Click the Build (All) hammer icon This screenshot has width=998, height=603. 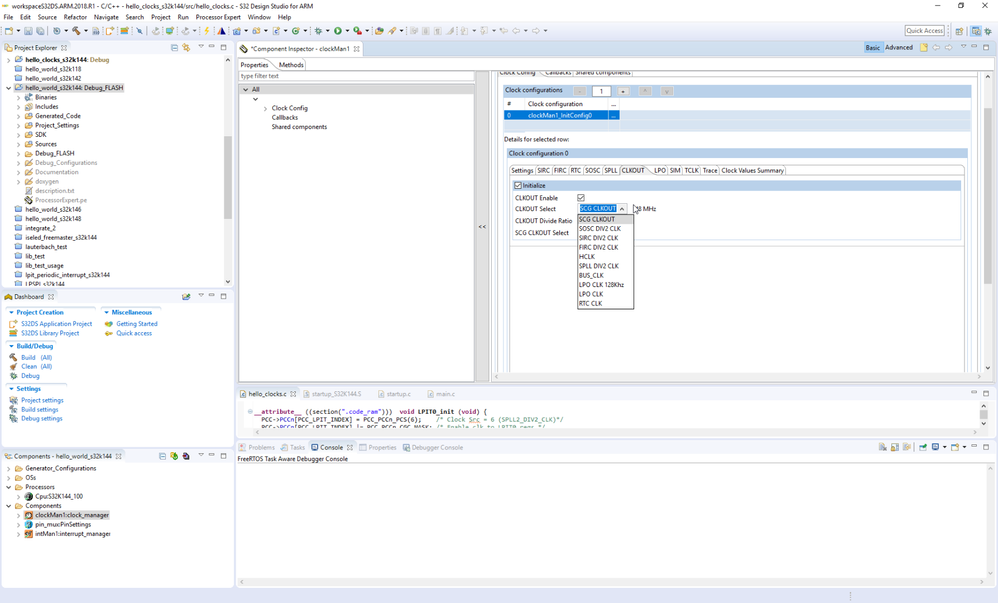click(x=13, y=357)
